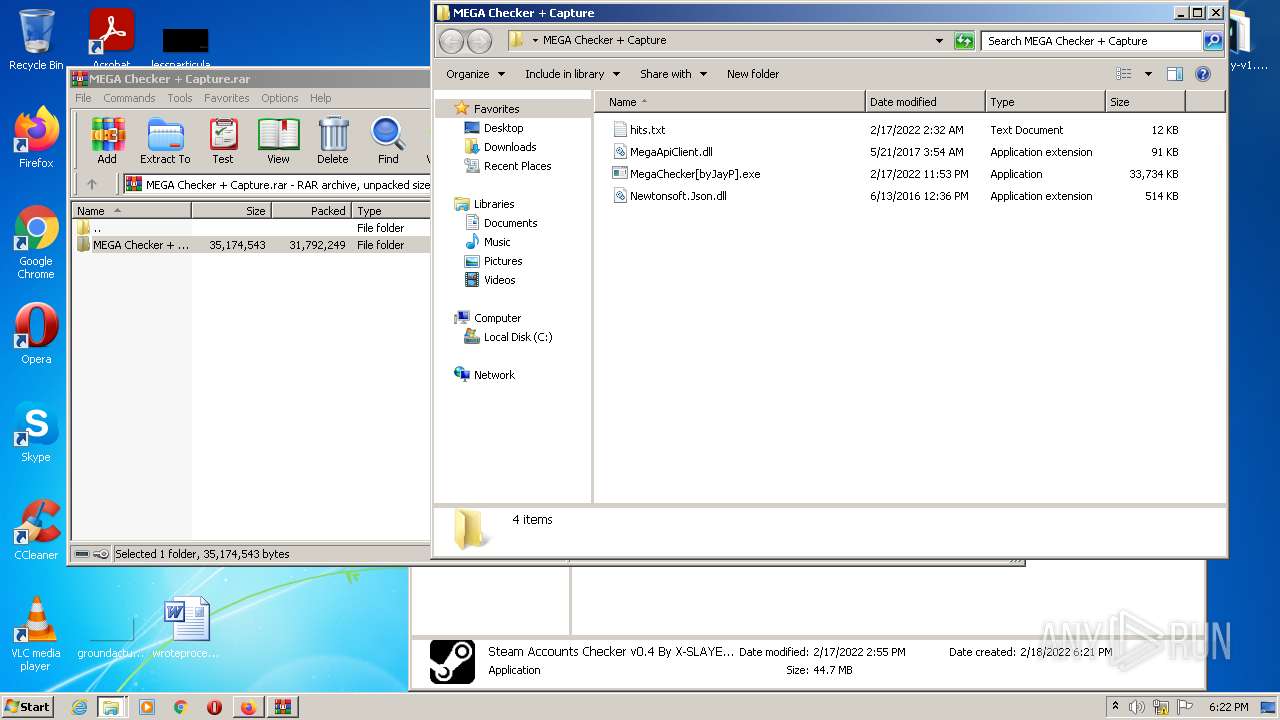Click the Add icon in WinRAR toolbar
Viewport: 1280px width, 720px height.
(107, 141)
